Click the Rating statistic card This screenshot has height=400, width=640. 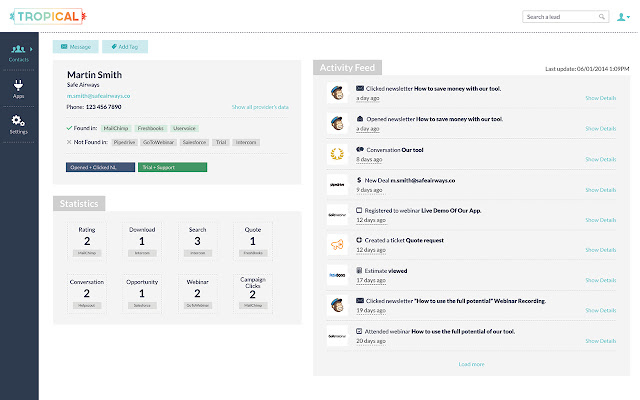87,242
